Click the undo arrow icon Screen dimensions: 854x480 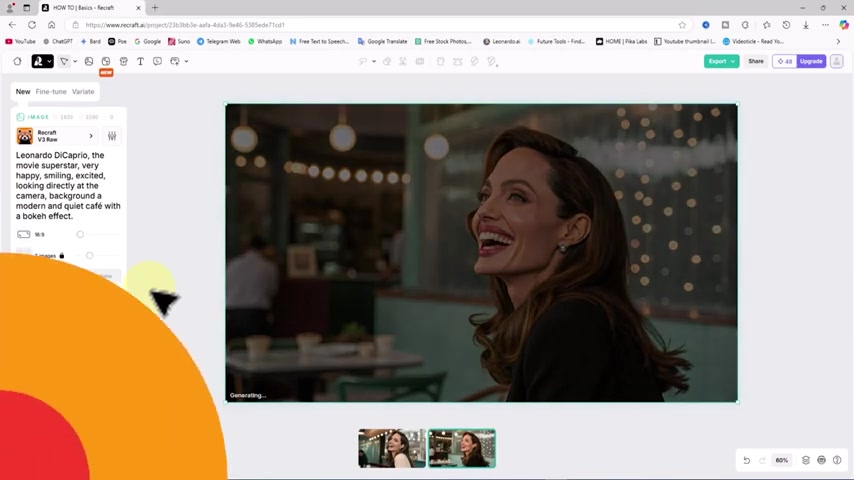tap(746, 460)
